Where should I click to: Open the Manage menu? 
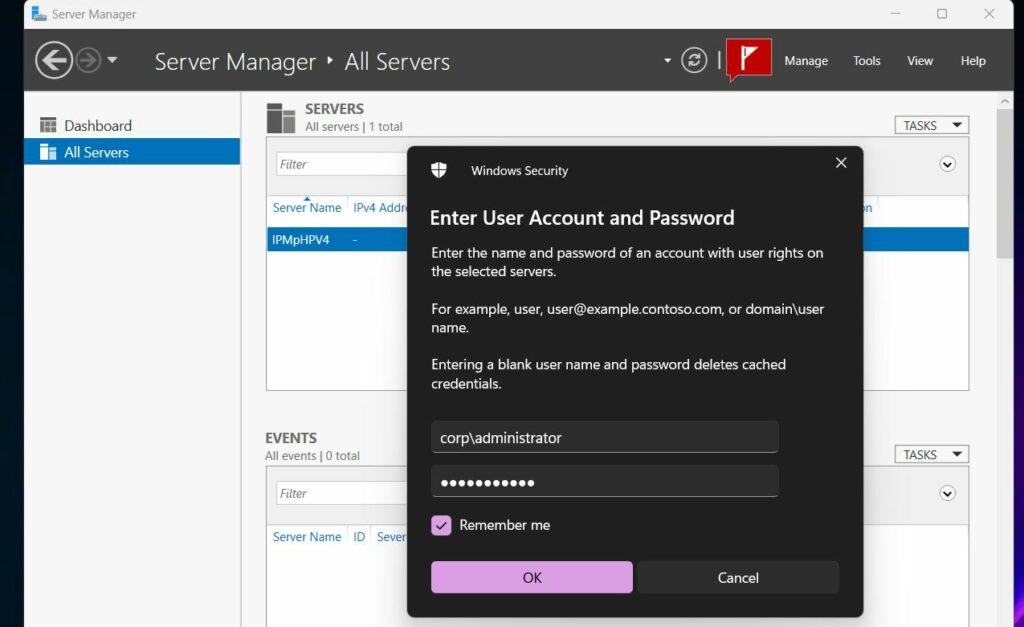pos(806,61)
